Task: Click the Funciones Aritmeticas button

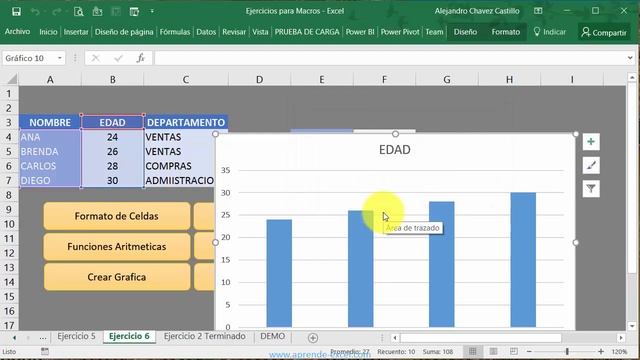Action: tap(117, 247)
